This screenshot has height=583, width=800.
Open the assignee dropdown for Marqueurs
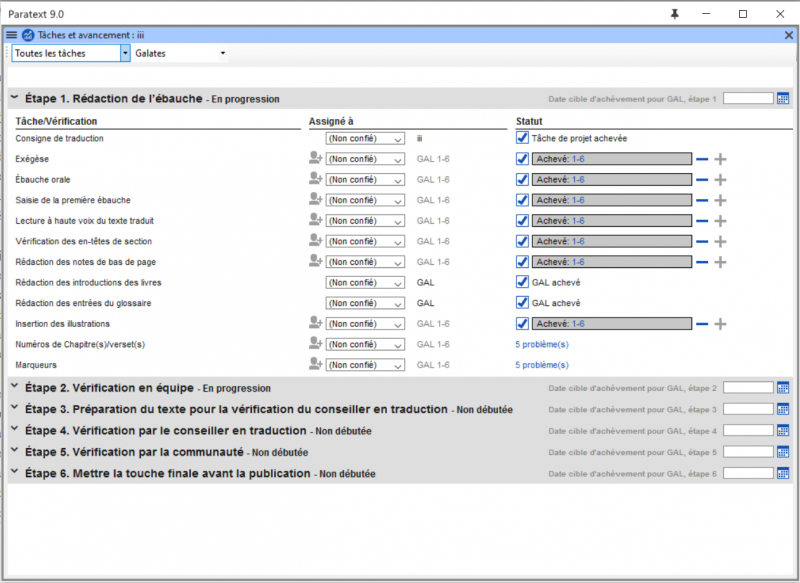pos(365,365)
